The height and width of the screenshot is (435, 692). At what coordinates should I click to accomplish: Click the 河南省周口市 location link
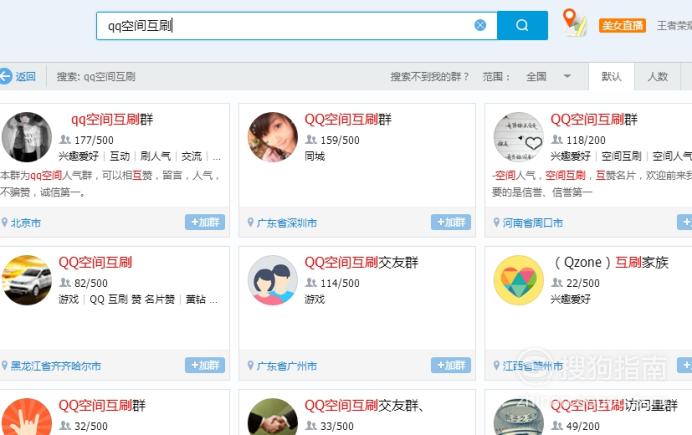click(x=533, y=223)
